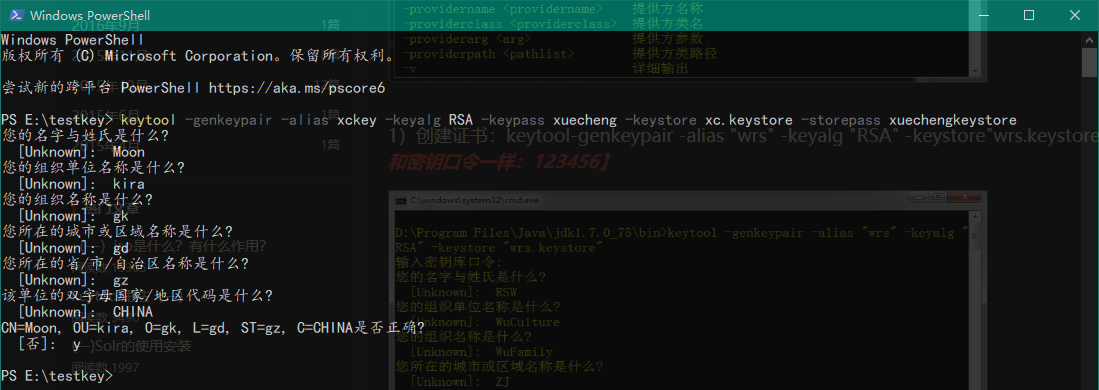Click the gk answer after [Unknown]

point(121,216)
